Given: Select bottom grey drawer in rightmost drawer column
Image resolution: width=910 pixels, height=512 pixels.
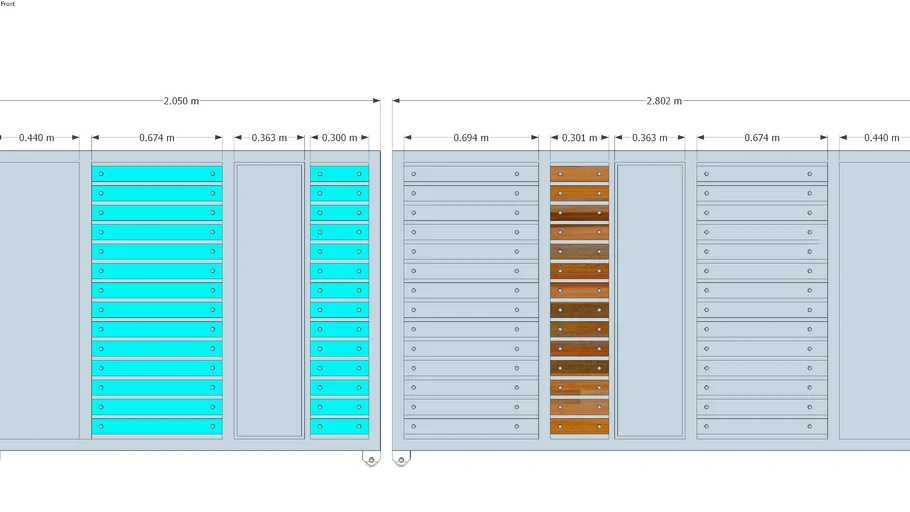Looking at the screenshot, I should 762,427.
